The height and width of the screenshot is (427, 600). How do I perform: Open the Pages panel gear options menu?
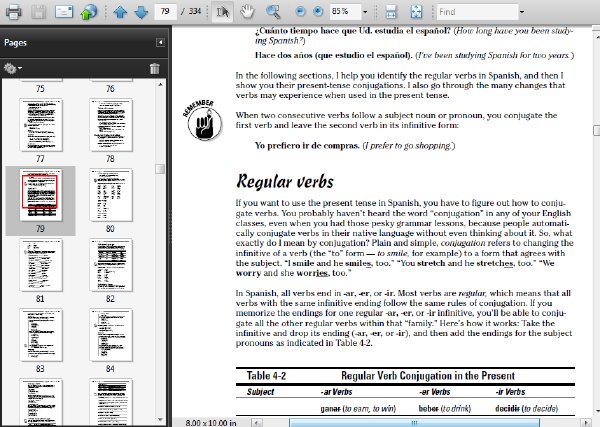(13, 68)
